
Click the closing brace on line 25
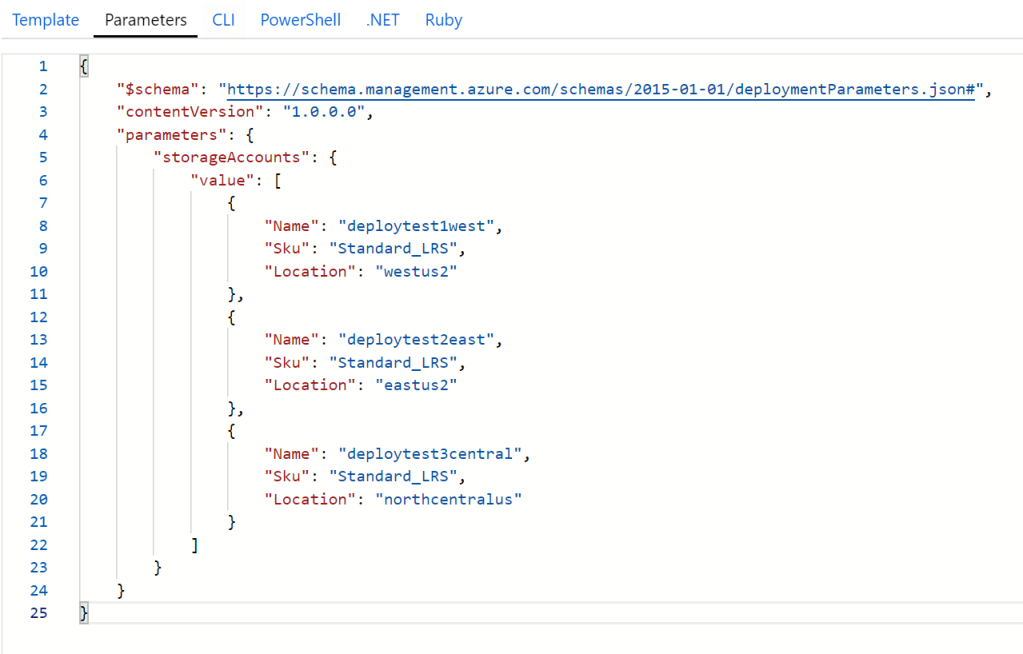click(84, 612)
